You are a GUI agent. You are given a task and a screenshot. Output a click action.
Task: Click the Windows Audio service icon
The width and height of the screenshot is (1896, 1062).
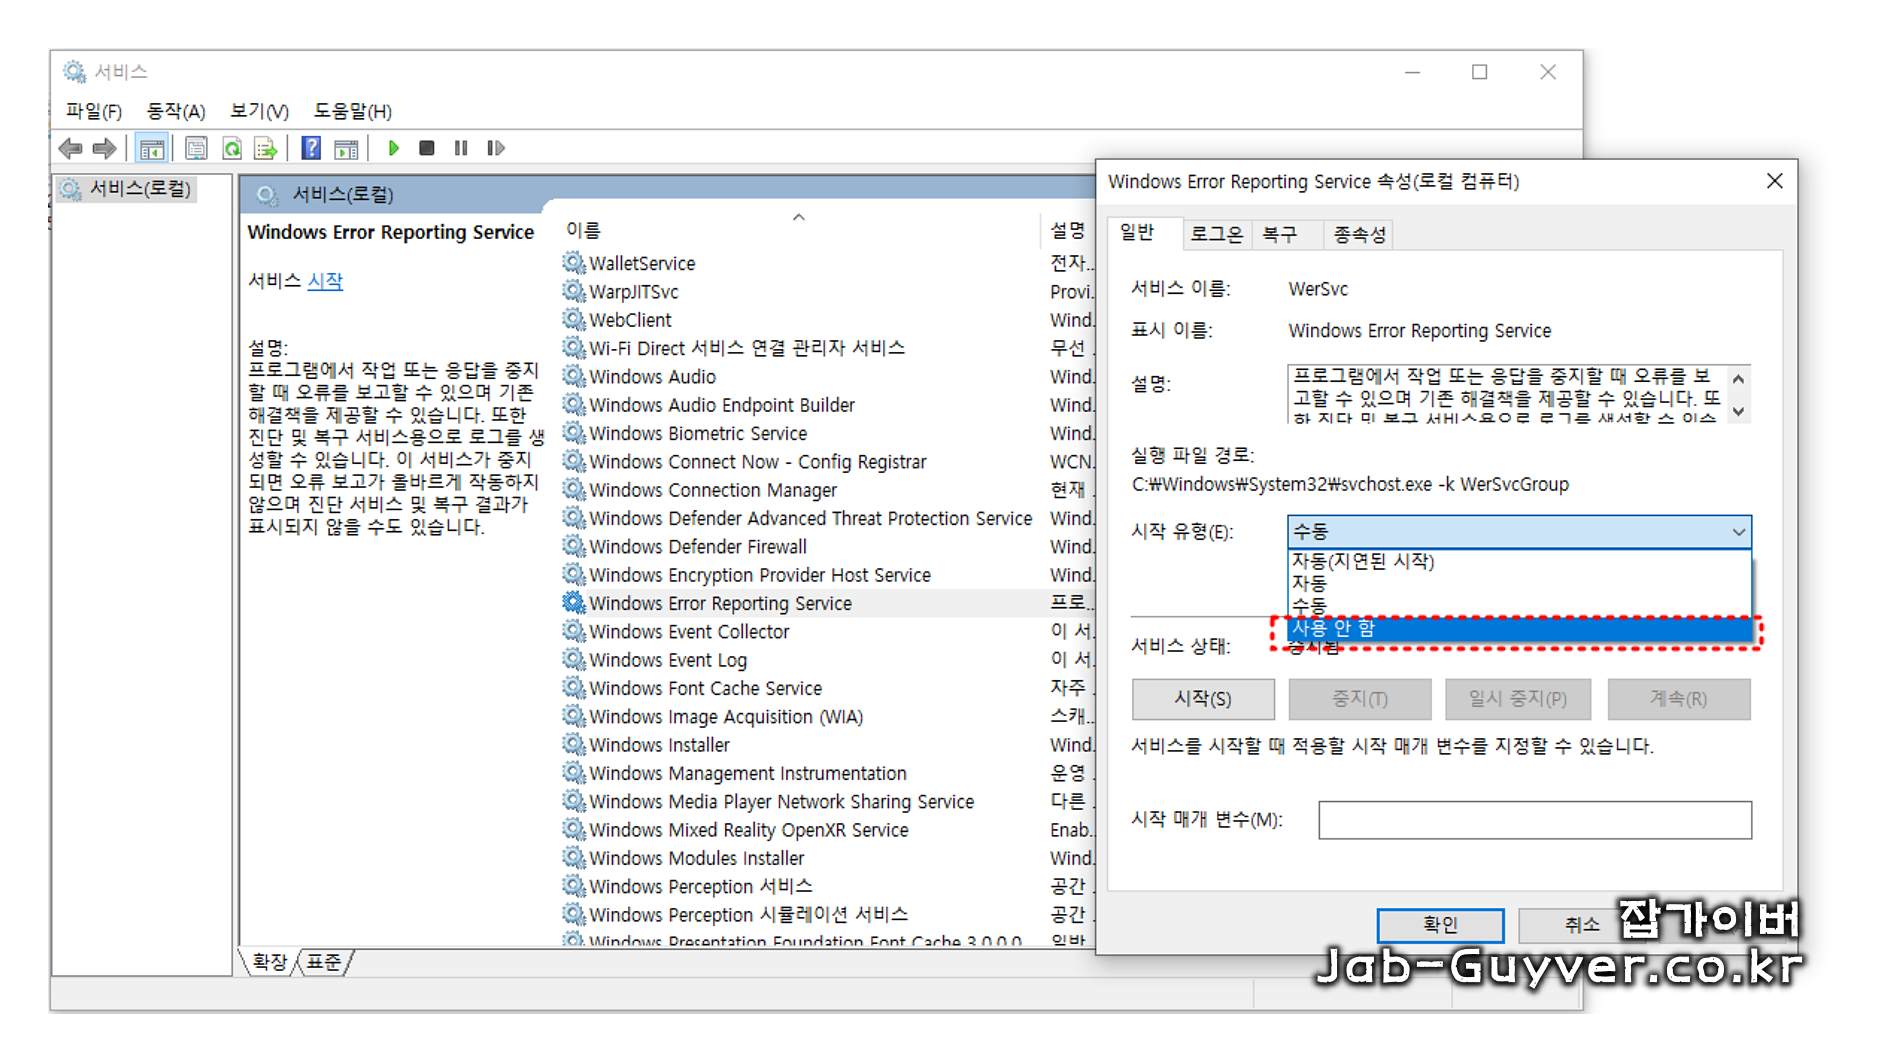pyautogui.click(x=574, y=376)
